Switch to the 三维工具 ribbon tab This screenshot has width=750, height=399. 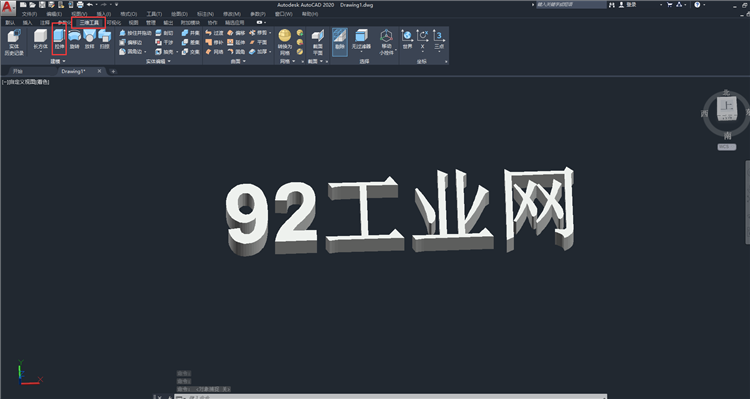(89, 22)
